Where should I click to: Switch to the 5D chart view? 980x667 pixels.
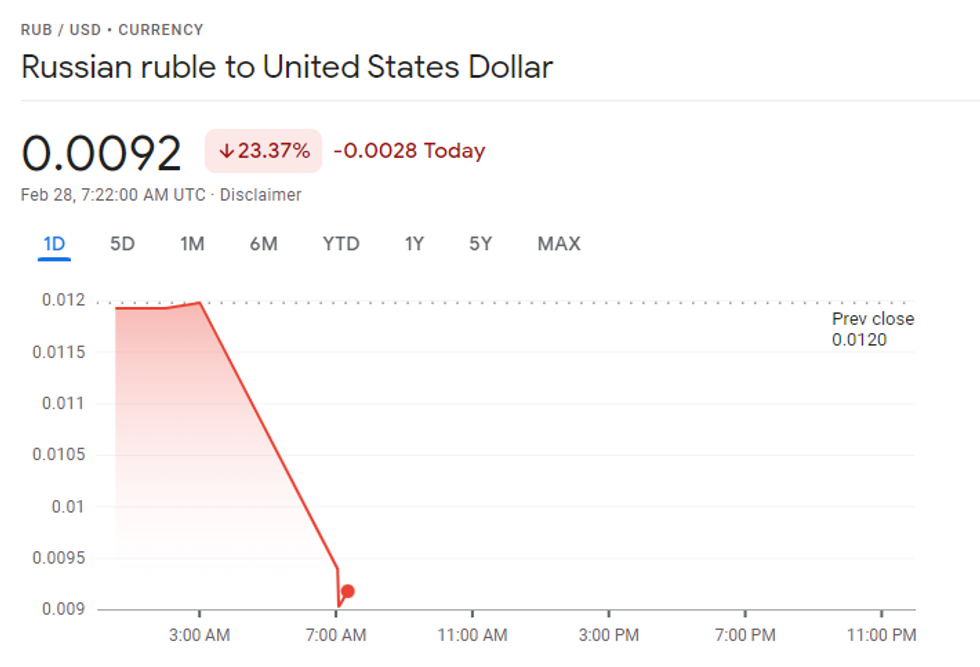coord(122,243)
